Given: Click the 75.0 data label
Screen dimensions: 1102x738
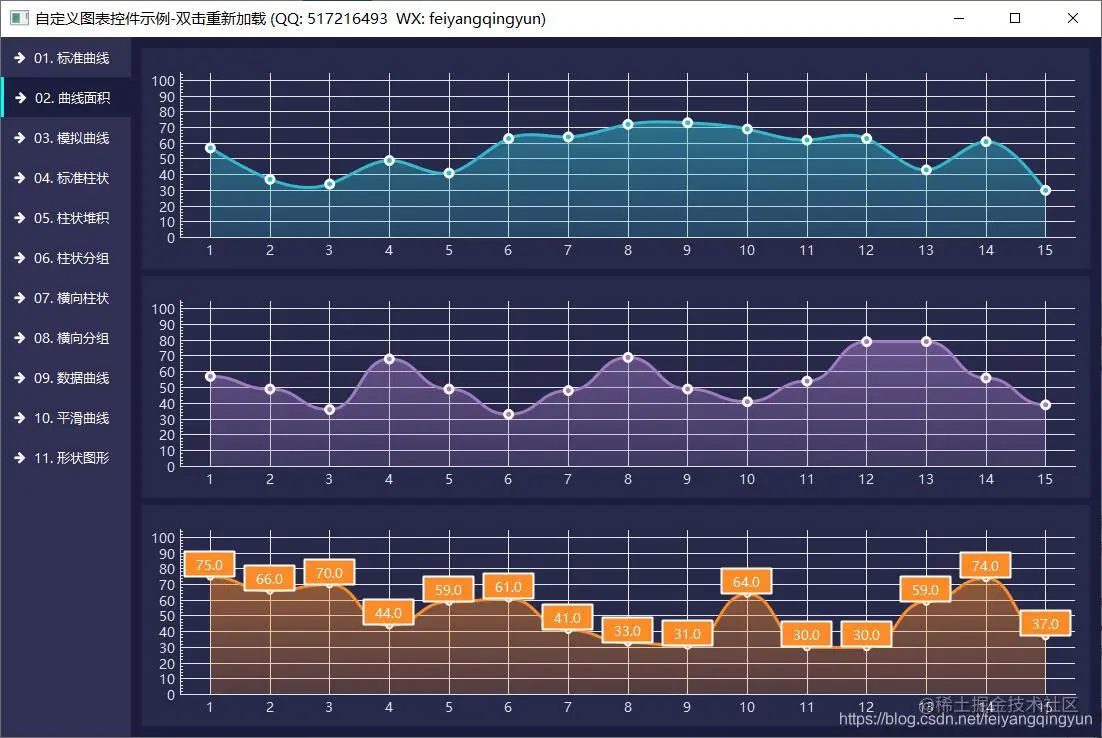Looking at the screenshot, I should (x=209, y=564).
